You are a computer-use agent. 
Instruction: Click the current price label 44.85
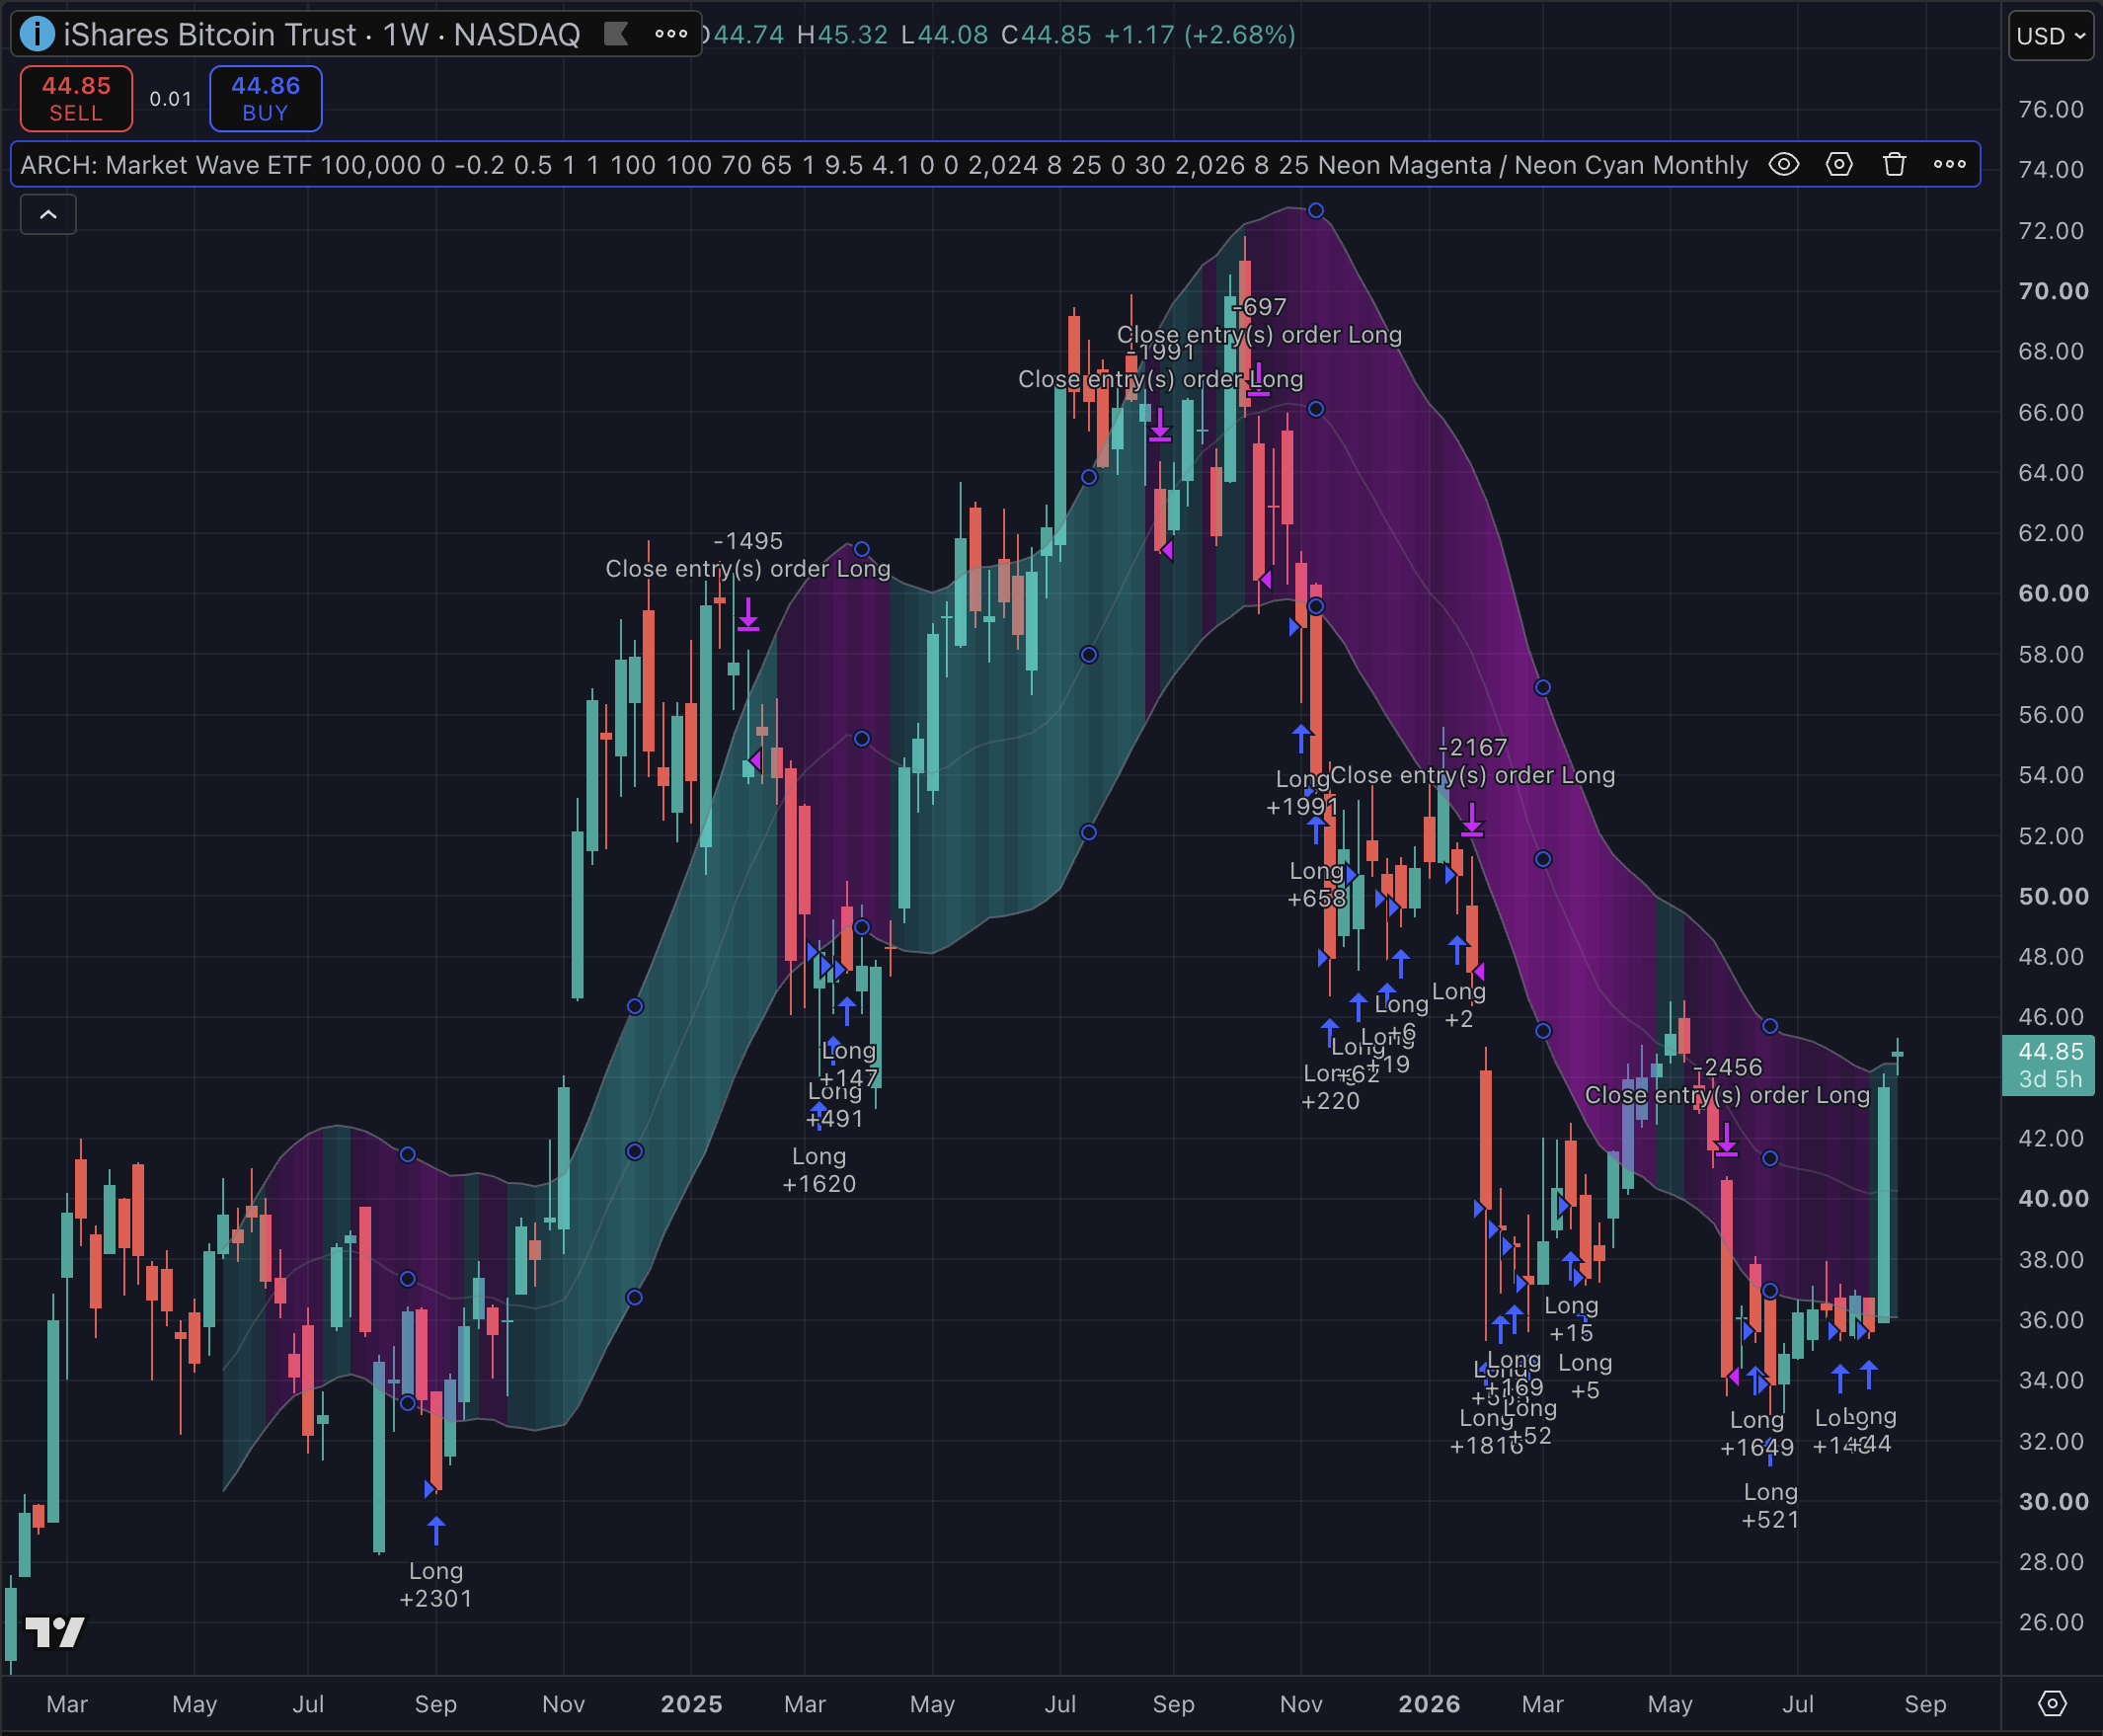pos(2048,1065)
